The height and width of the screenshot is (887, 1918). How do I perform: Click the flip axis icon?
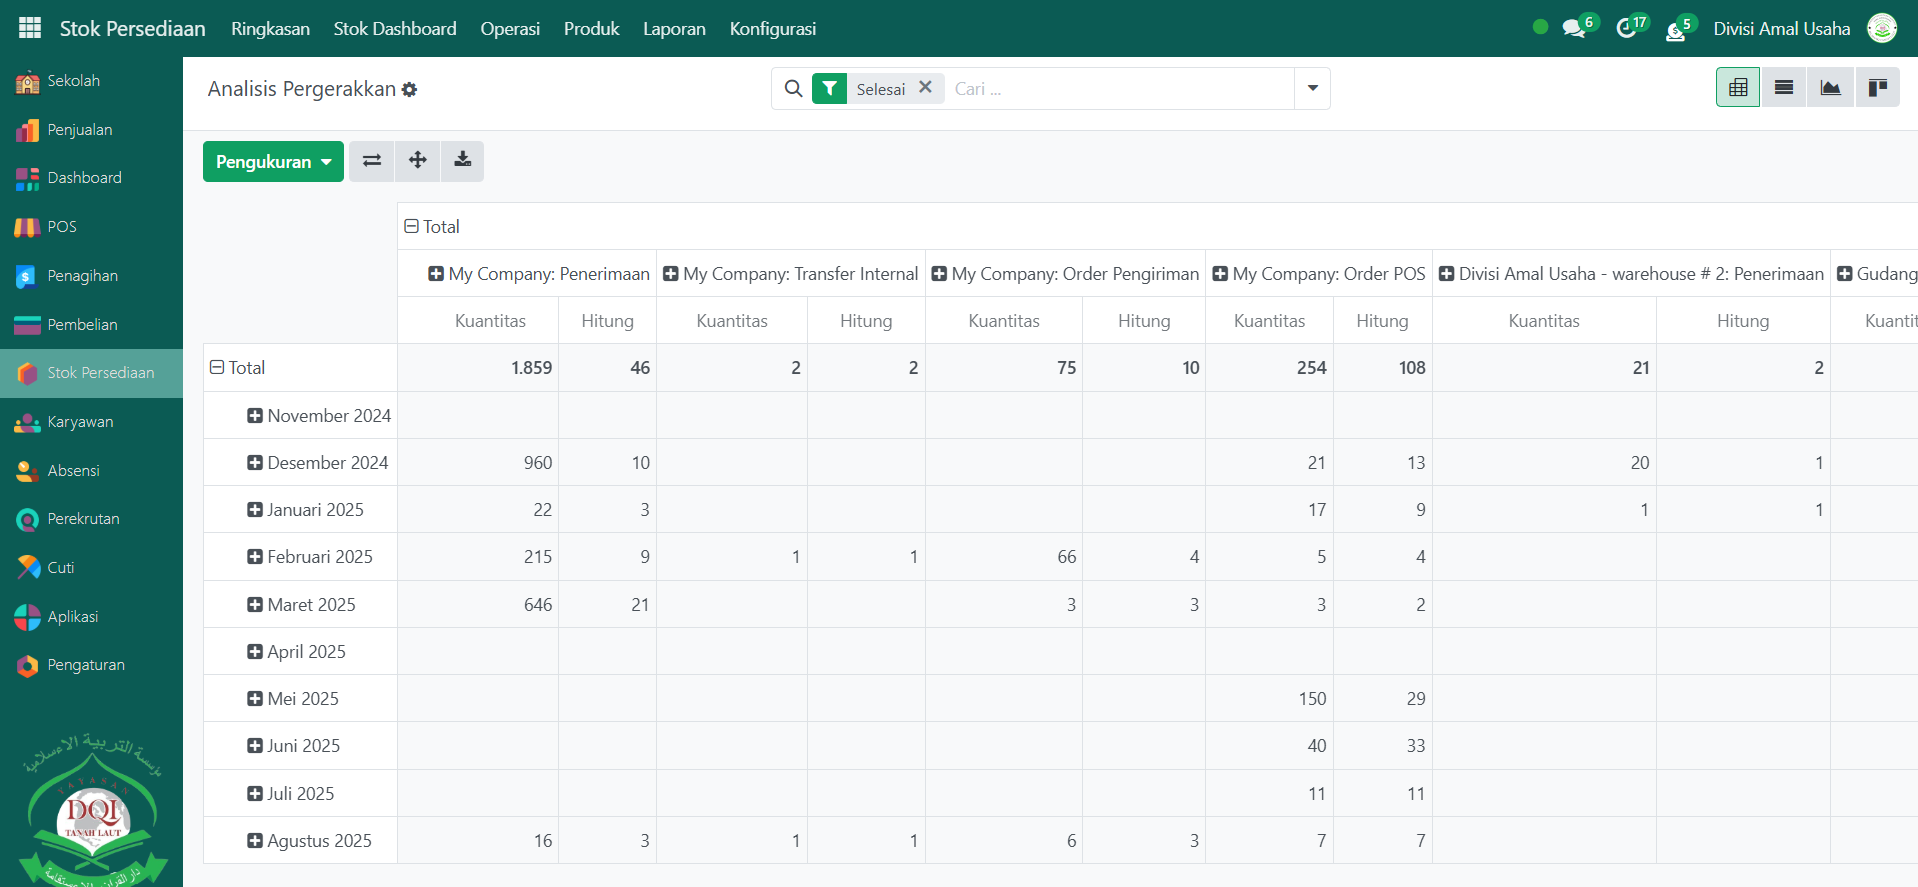coord(372,161)
